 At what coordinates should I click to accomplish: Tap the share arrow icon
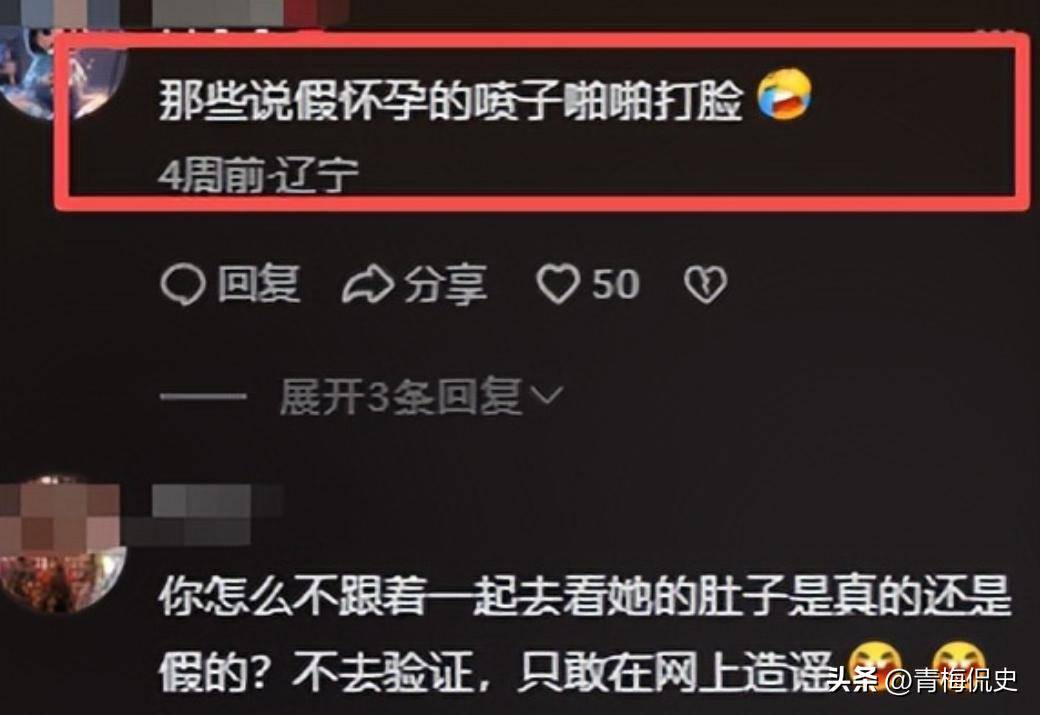[367, 285]
